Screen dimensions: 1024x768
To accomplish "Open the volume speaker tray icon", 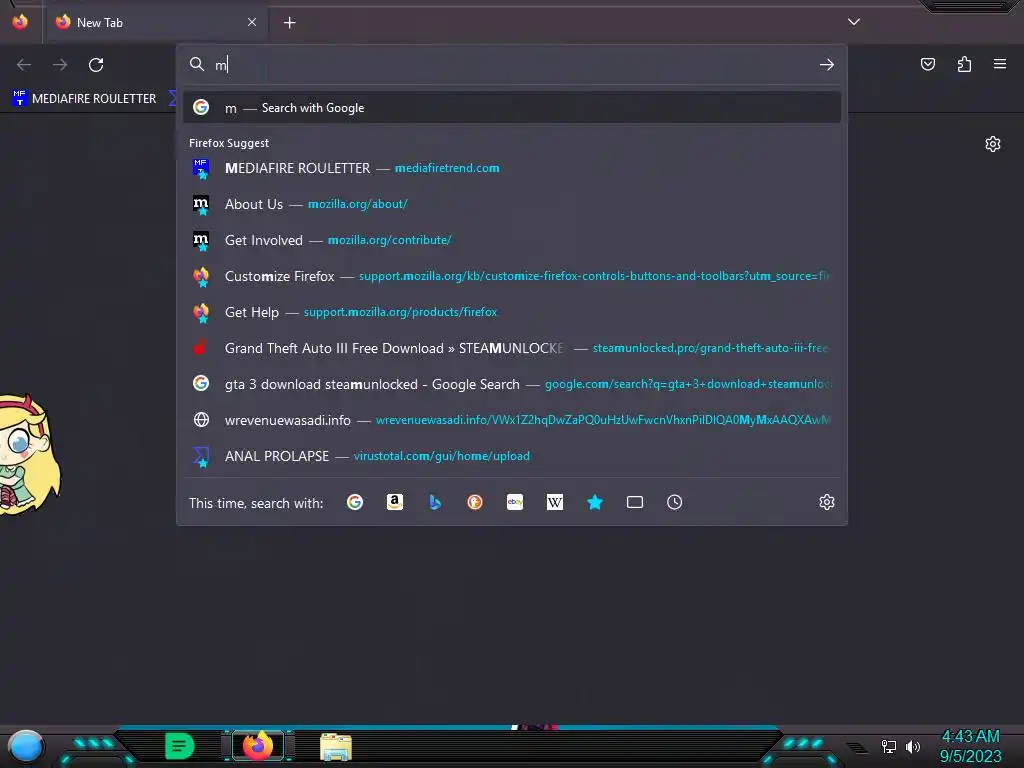I will [x=913, y=746].
